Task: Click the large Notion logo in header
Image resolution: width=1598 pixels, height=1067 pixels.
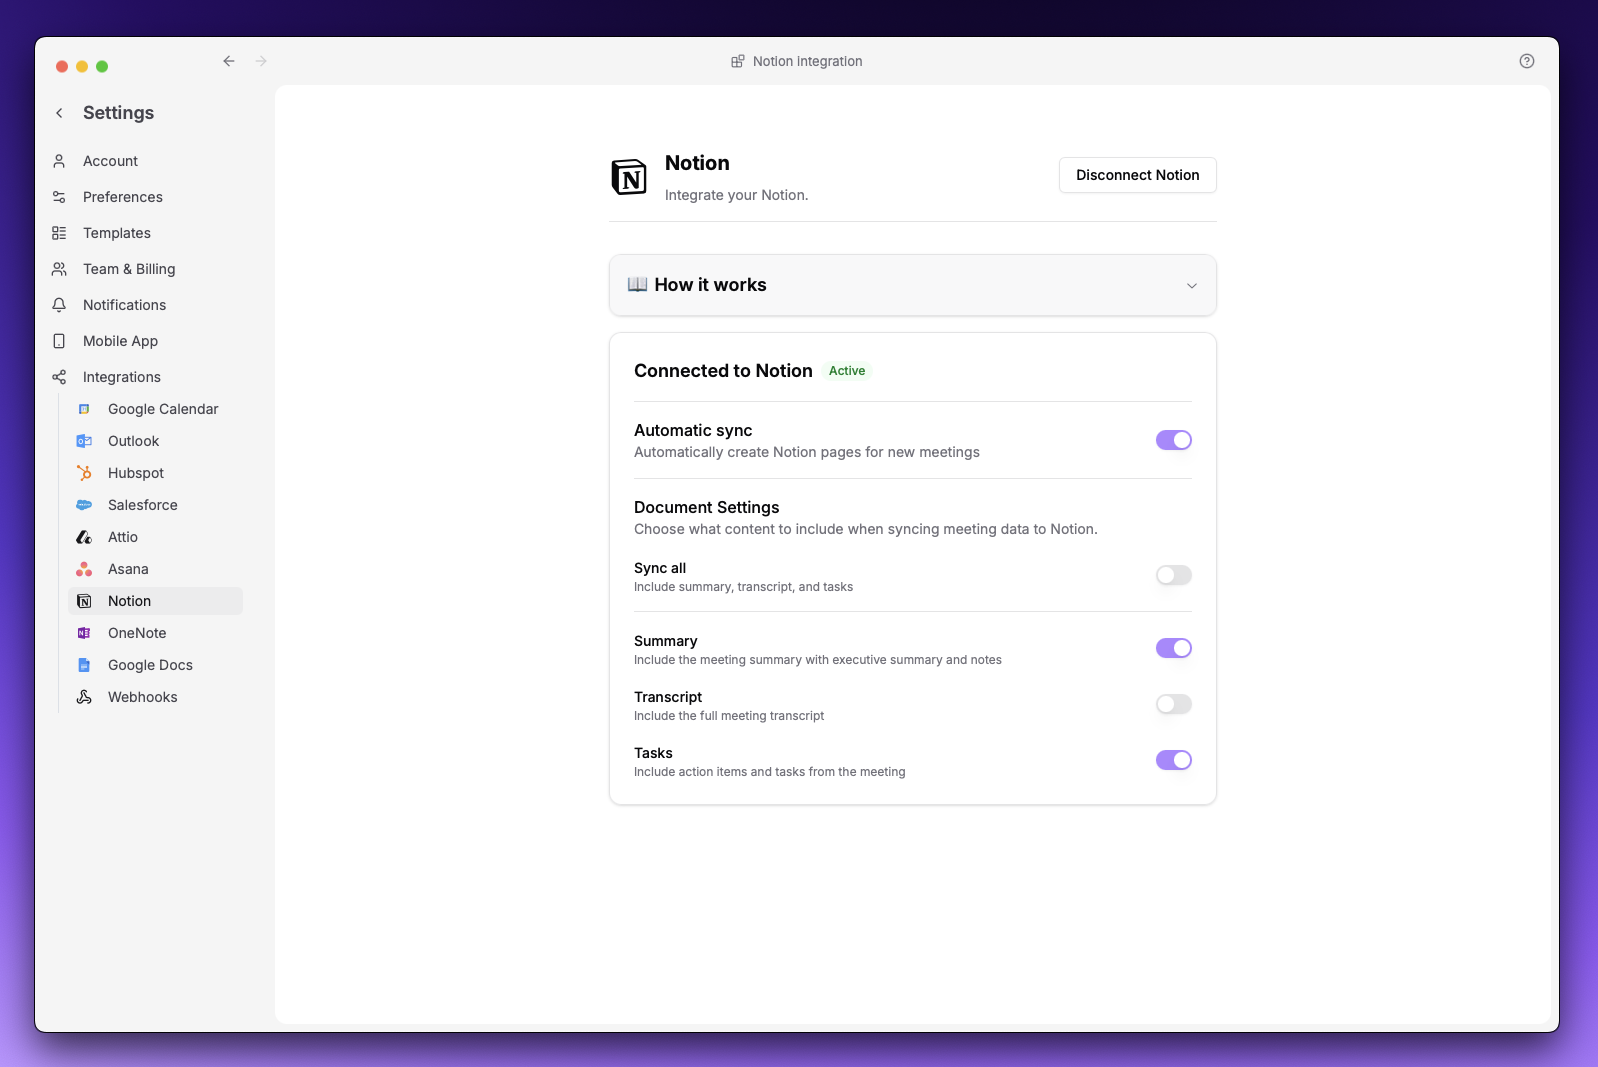Action: click(x=629, y=177)
